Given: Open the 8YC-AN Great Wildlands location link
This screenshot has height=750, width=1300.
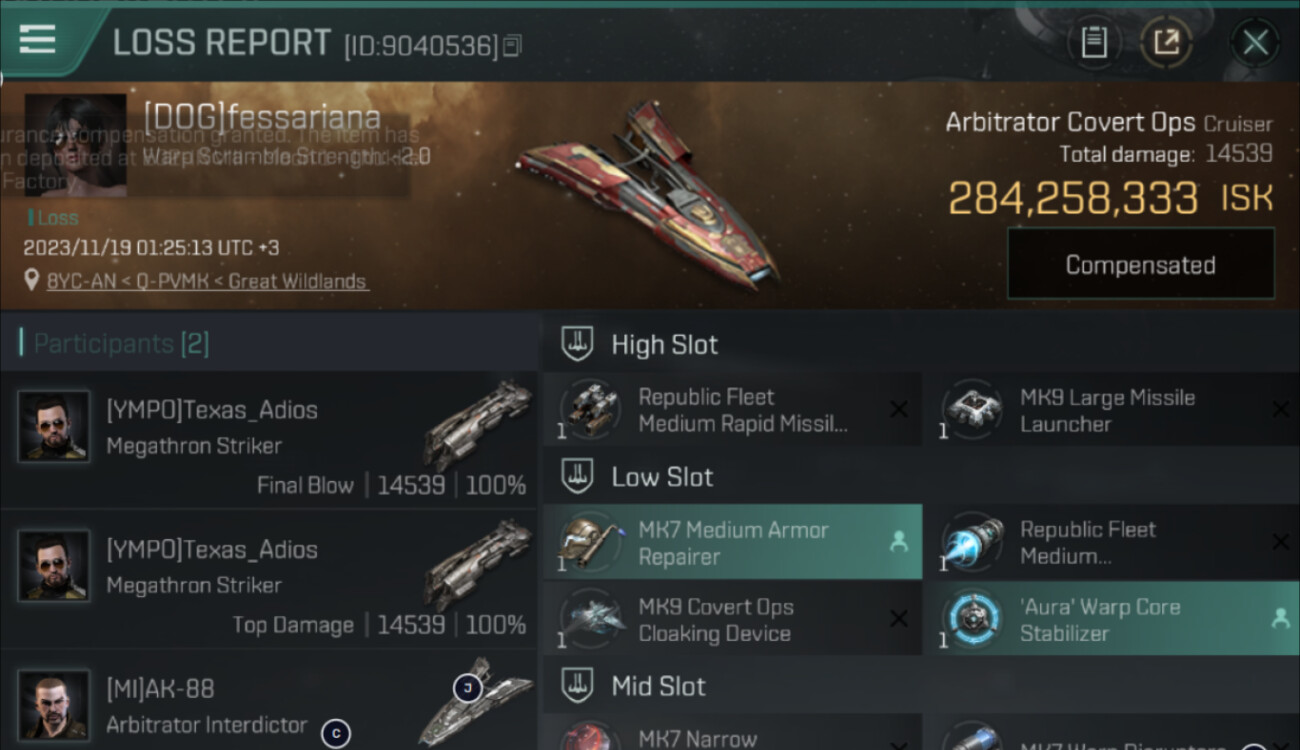Looking at the screenshot, I should [x=207, y=281].
